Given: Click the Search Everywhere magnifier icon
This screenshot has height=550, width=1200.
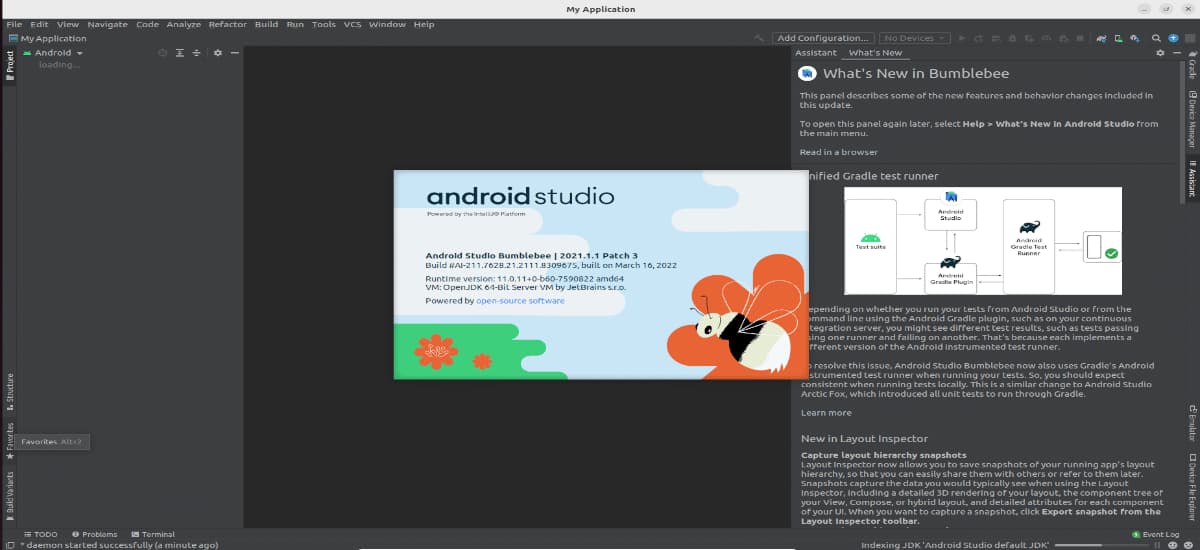Looking at the screenshot, I should pyautogui.click(x=1157, y=38).
